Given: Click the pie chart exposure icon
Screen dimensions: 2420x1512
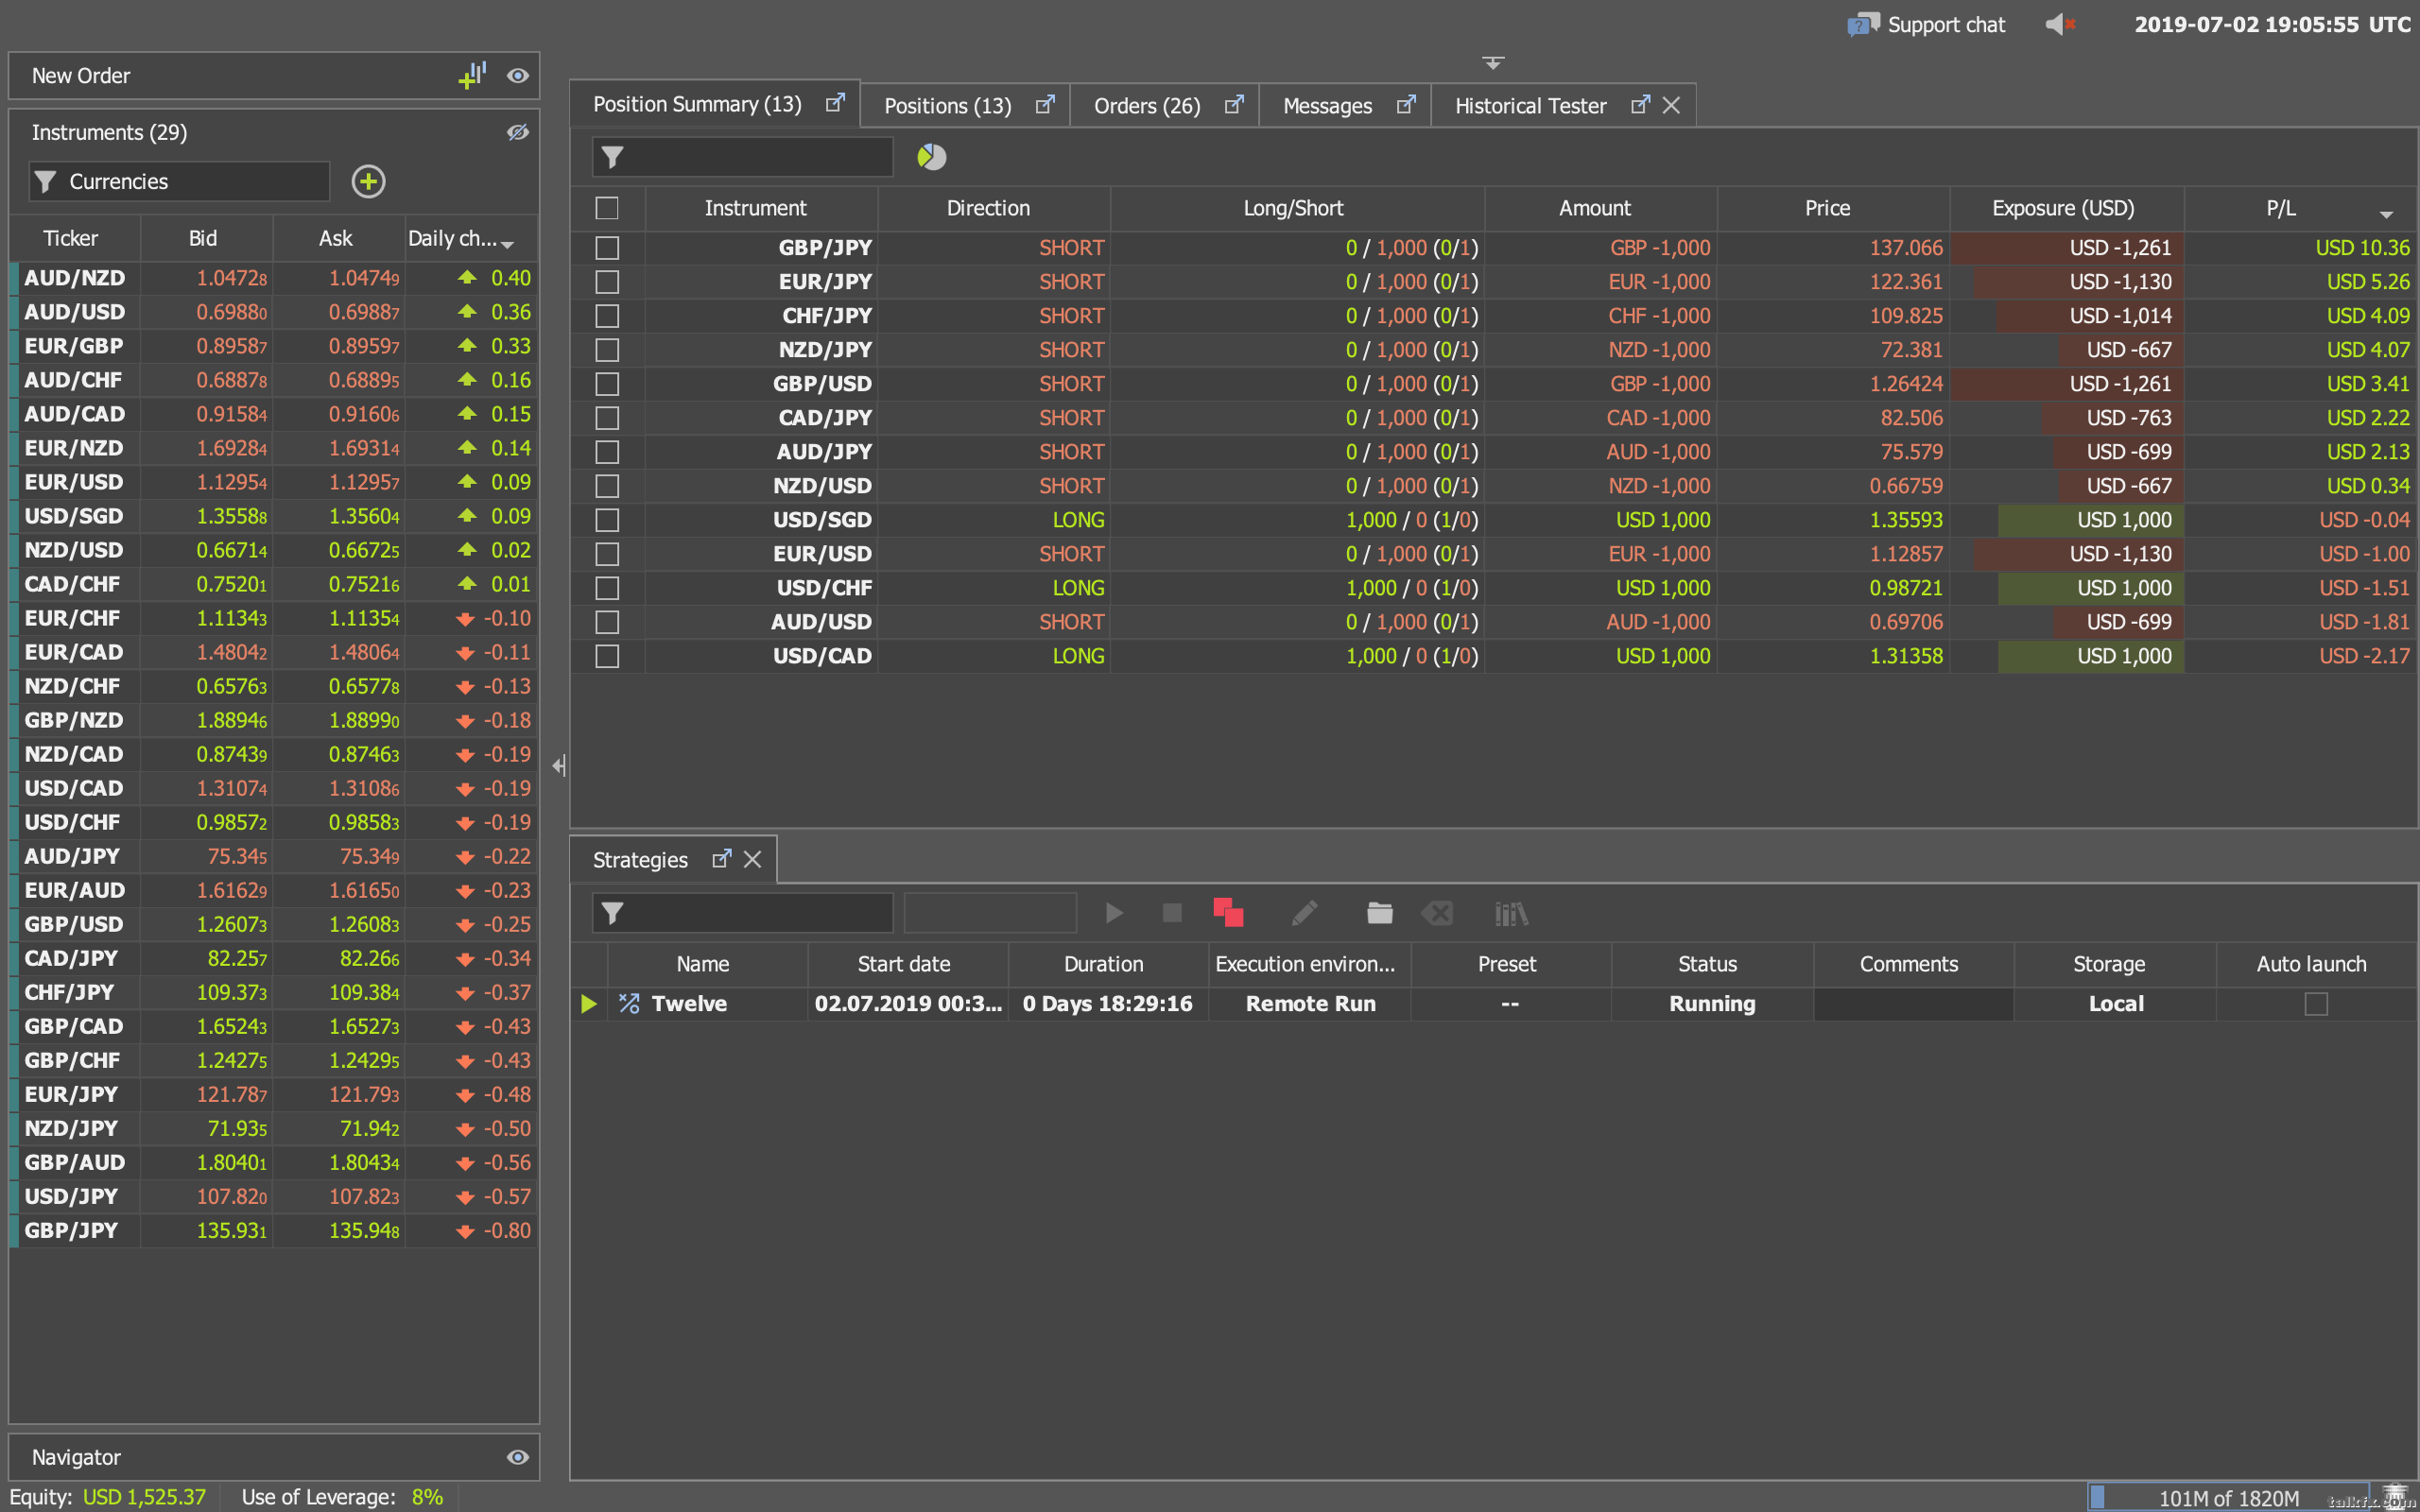Looking at the screenshot, I should click(x=931, y=157).
